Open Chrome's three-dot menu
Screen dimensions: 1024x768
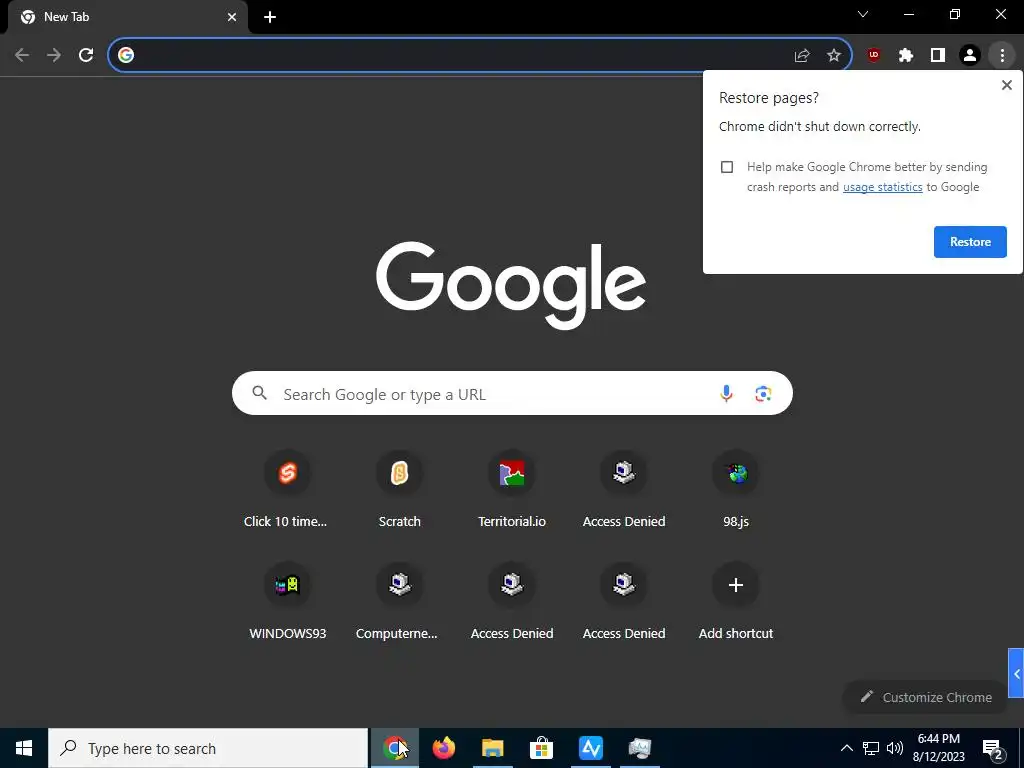[1002, 56]
